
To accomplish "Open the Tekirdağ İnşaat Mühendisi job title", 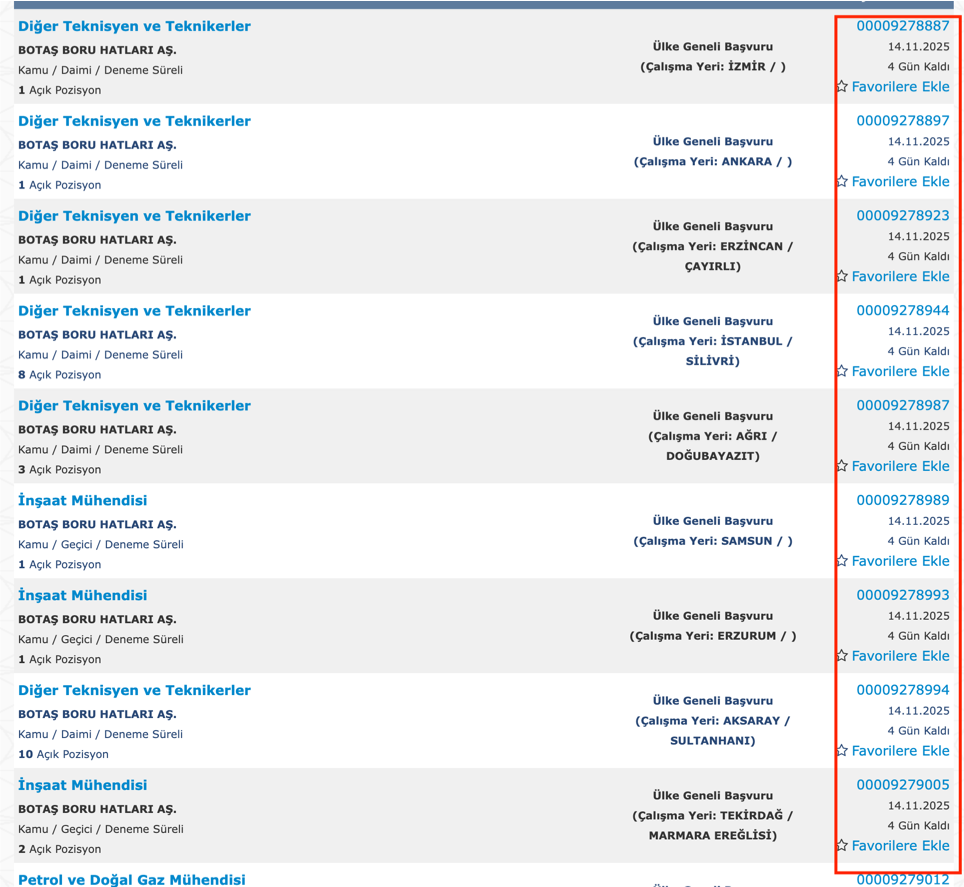I will point(82,785).
